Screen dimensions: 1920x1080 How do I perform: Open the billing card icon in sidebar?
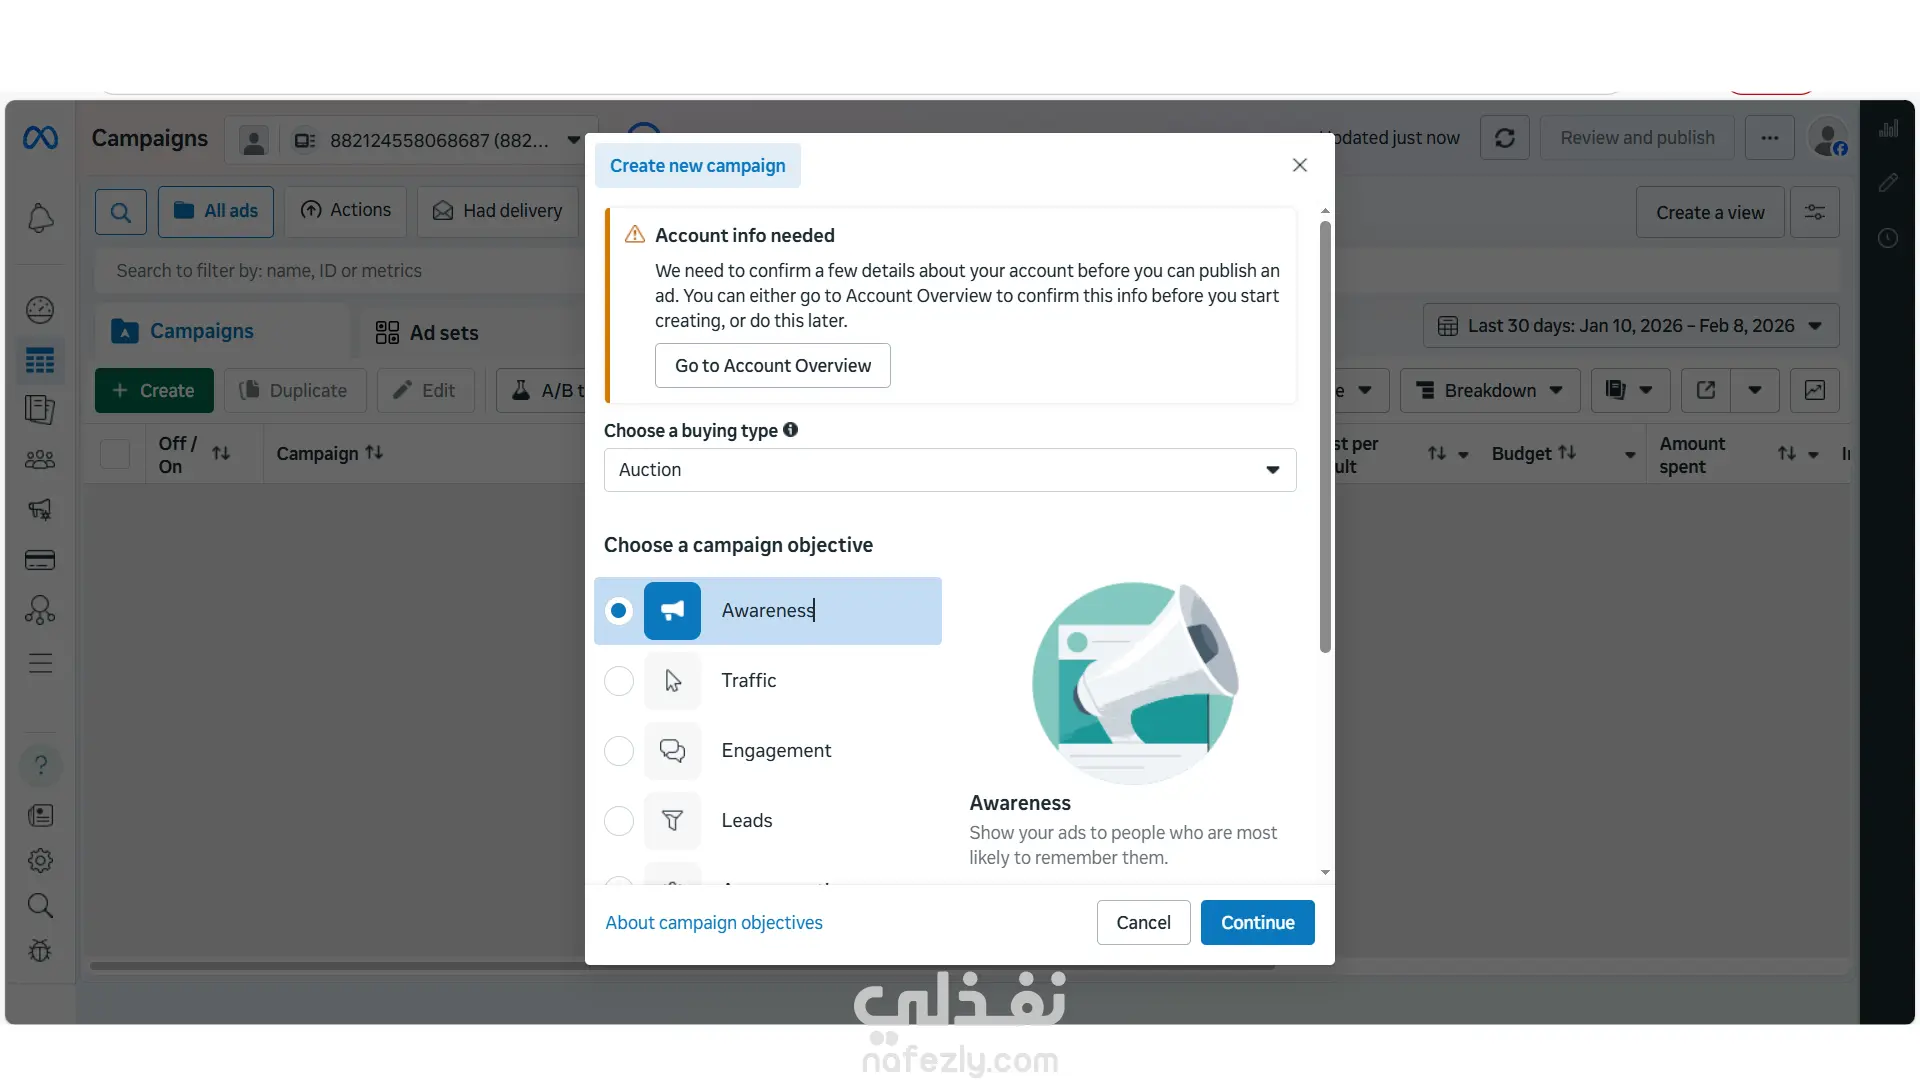[40, 560]
